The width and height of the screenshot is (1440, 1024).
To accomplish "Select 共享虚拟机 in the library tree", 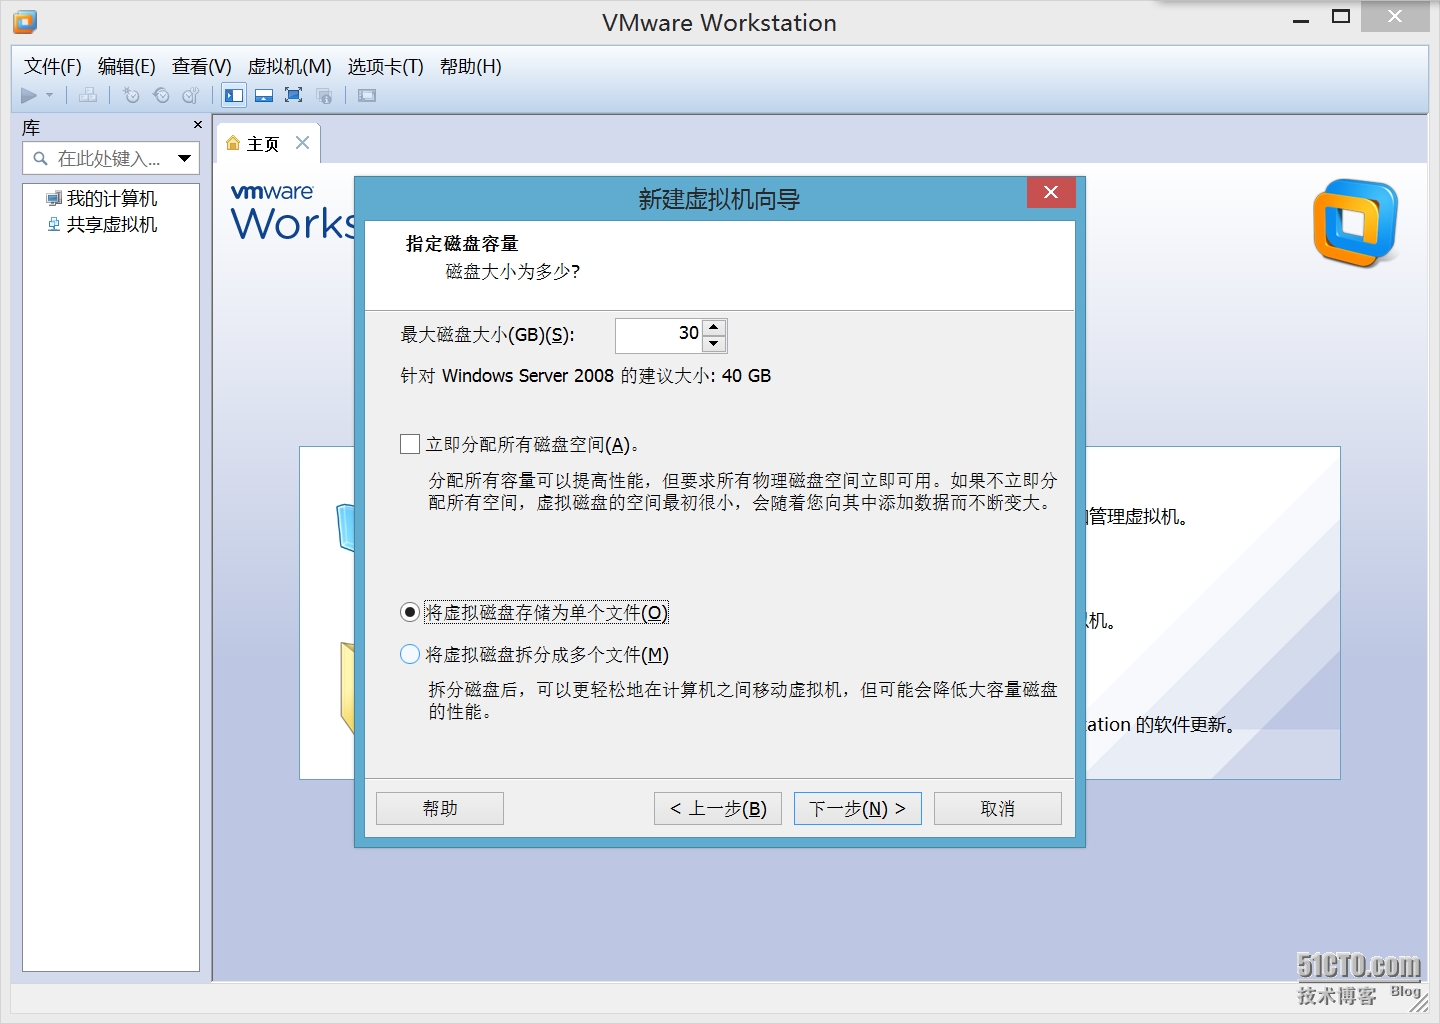I will pyautogui.click(x=102, y=224).
